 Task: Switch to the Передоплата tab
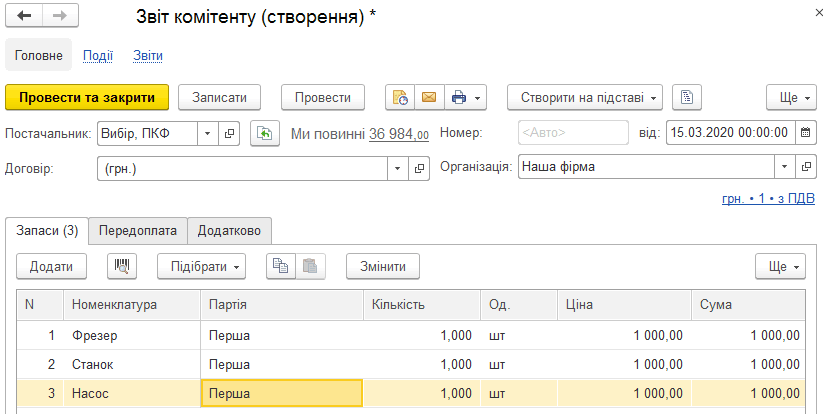point(138,231)
